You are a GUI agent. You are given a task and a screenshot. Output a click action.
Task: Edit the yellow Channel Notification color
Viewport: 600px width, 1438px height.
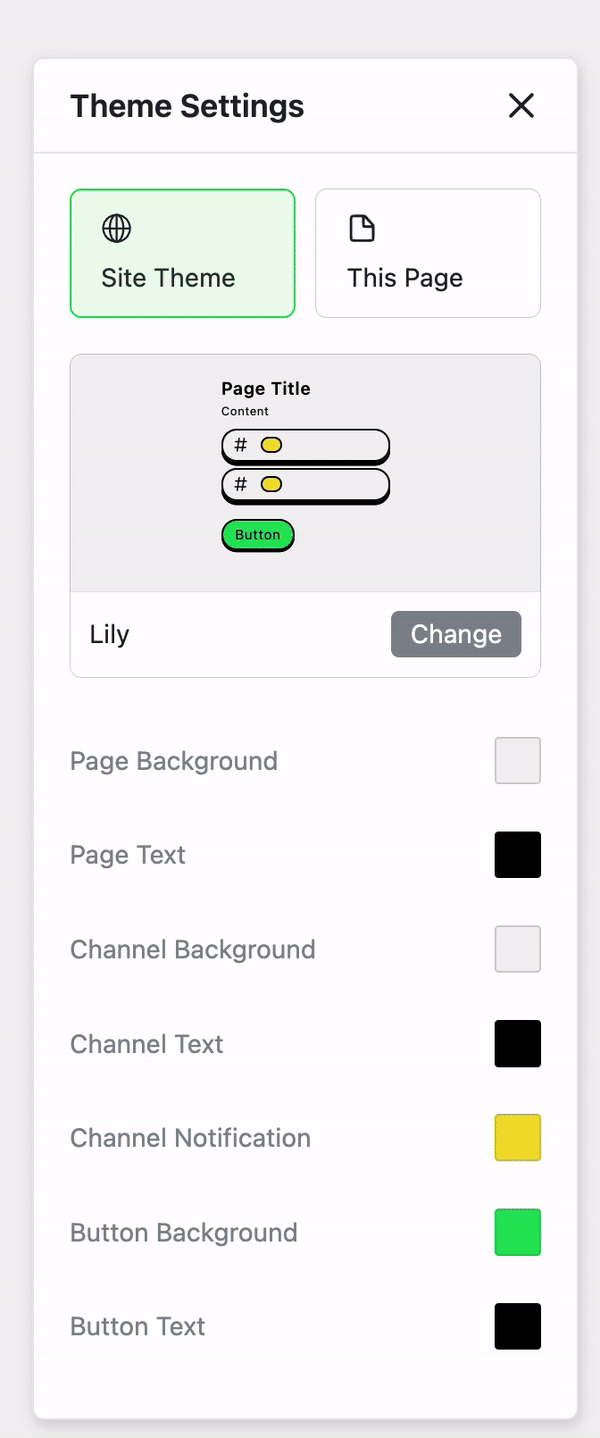[x=518, y=1138]
